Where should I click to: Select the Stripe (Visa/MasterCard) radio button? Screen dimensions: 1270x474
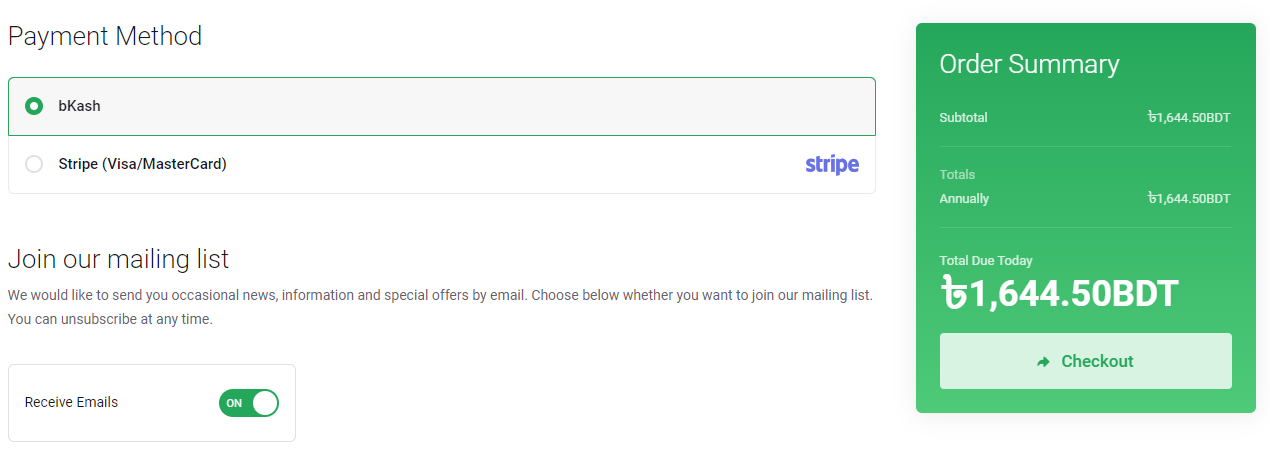[34, 164]
